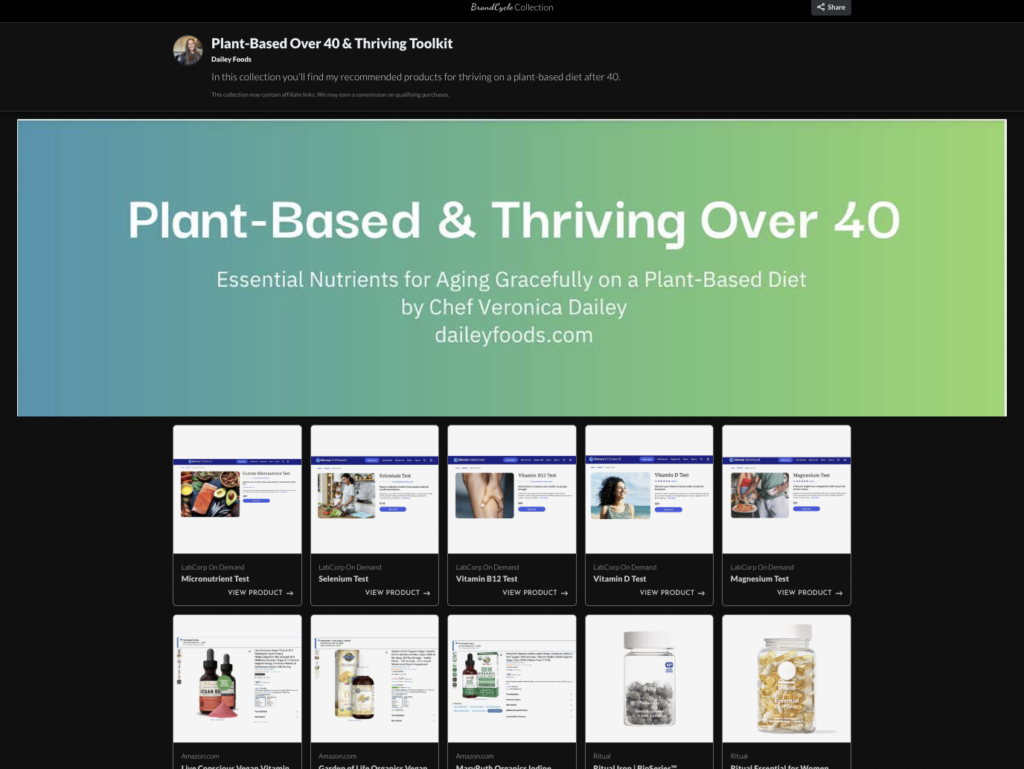Open the Vitamin B12 Test thumbnail image
The width and height of the screenshot is (1024, 769).
[x=512, y=489]
